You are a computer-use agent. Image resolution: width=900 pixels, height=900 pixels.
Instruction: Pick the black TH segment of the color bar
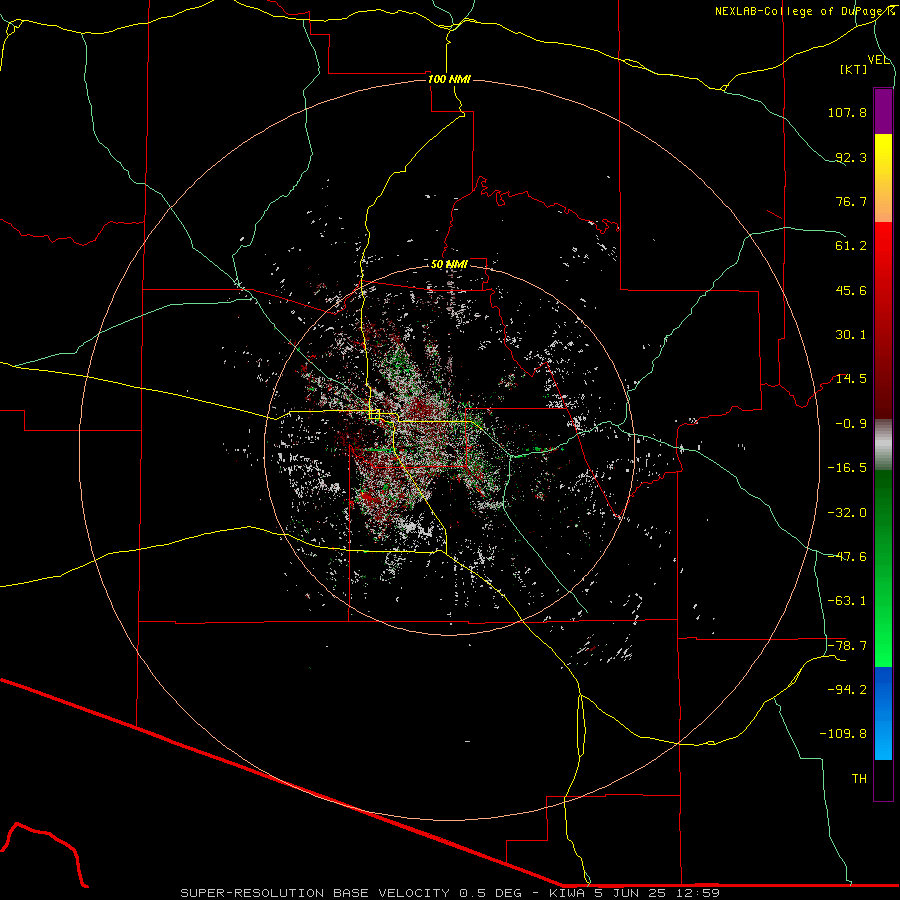[x=883, y=780]
